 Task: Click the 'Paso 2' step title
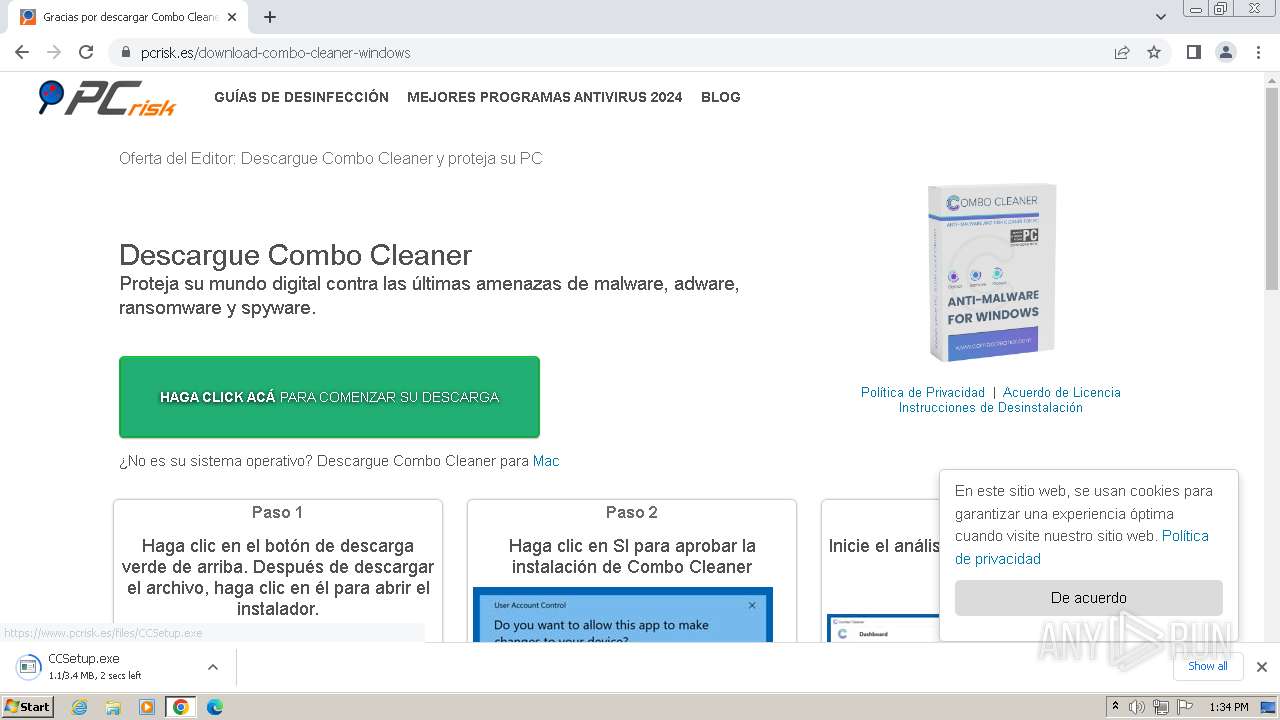(631, 512)
